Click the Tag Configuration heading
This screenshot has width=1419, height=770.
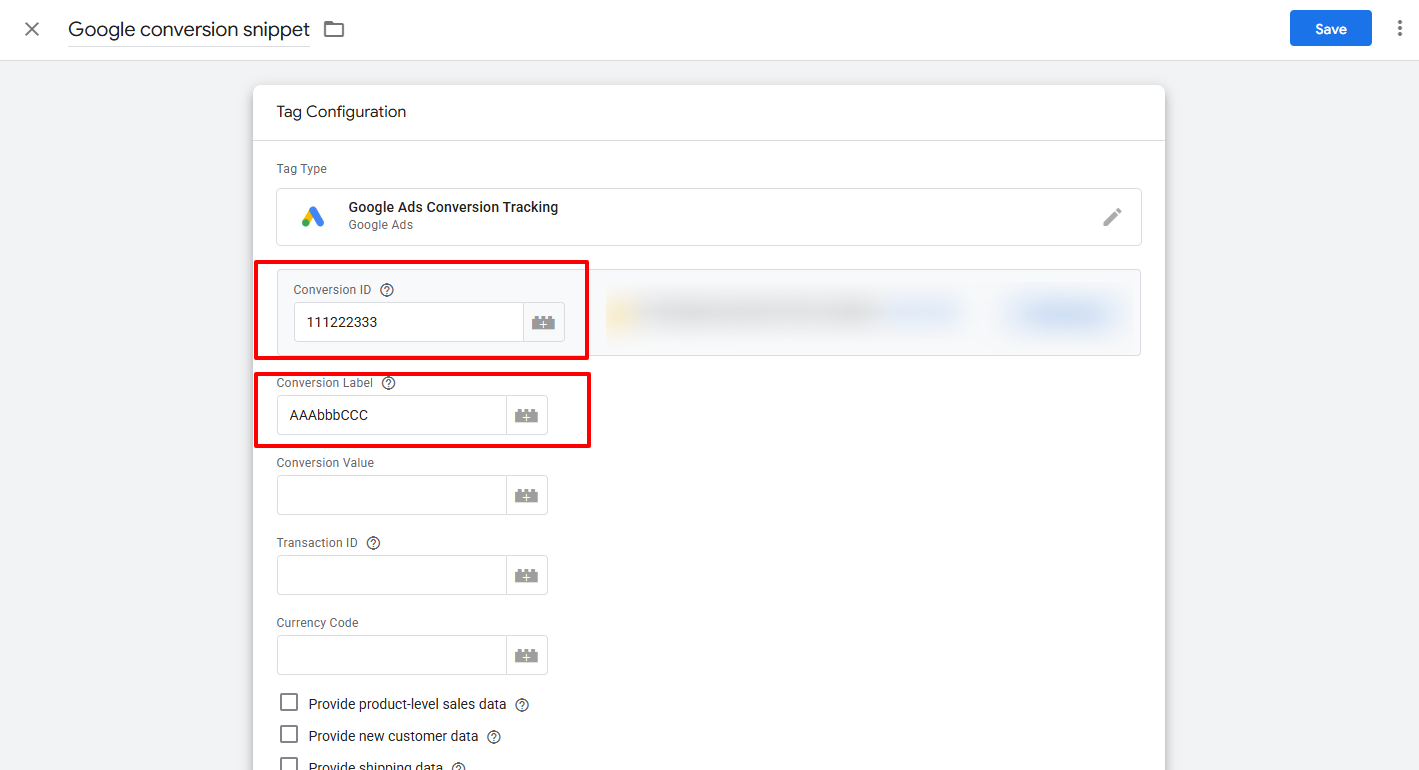(341, 112)
